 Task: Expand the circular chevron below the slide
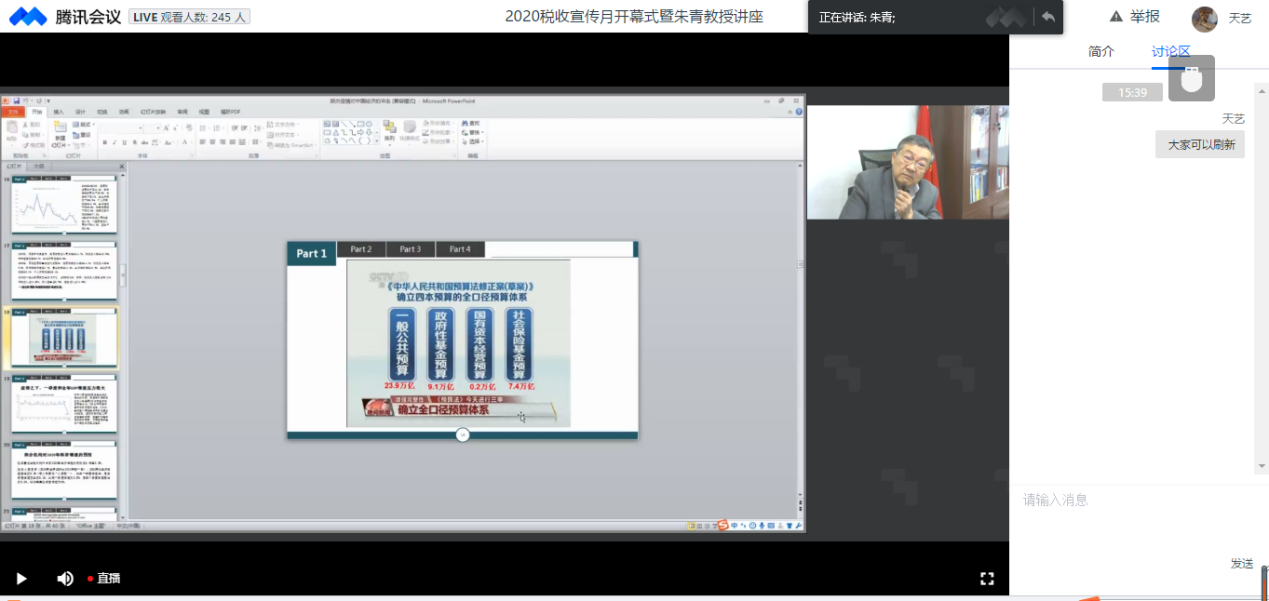463,434
